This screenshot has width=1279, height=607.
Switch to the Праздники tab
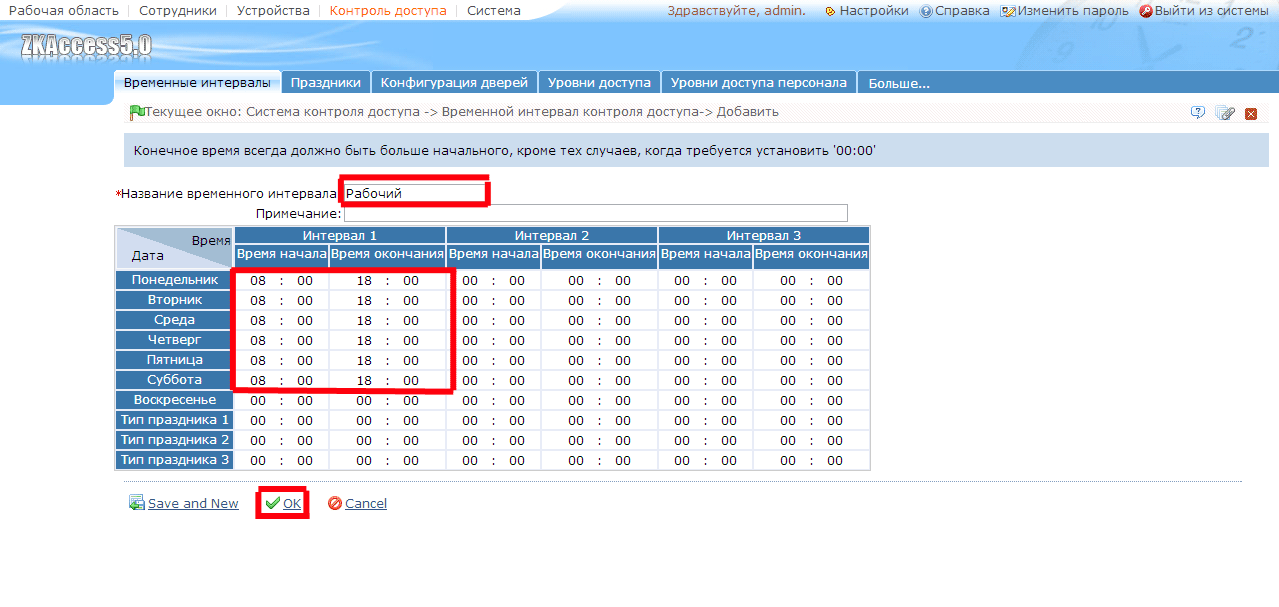pyautogui.click(x=325, y=83)
